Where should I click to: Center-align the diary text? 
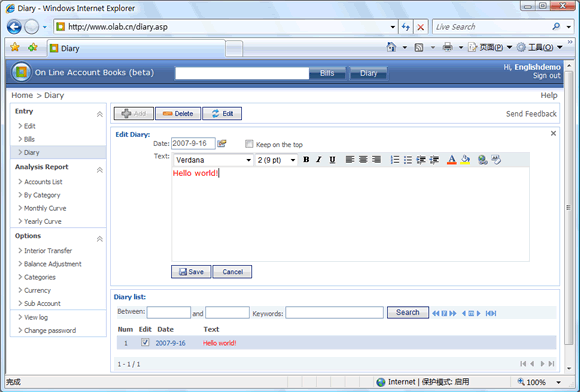(x=363, y=160)
